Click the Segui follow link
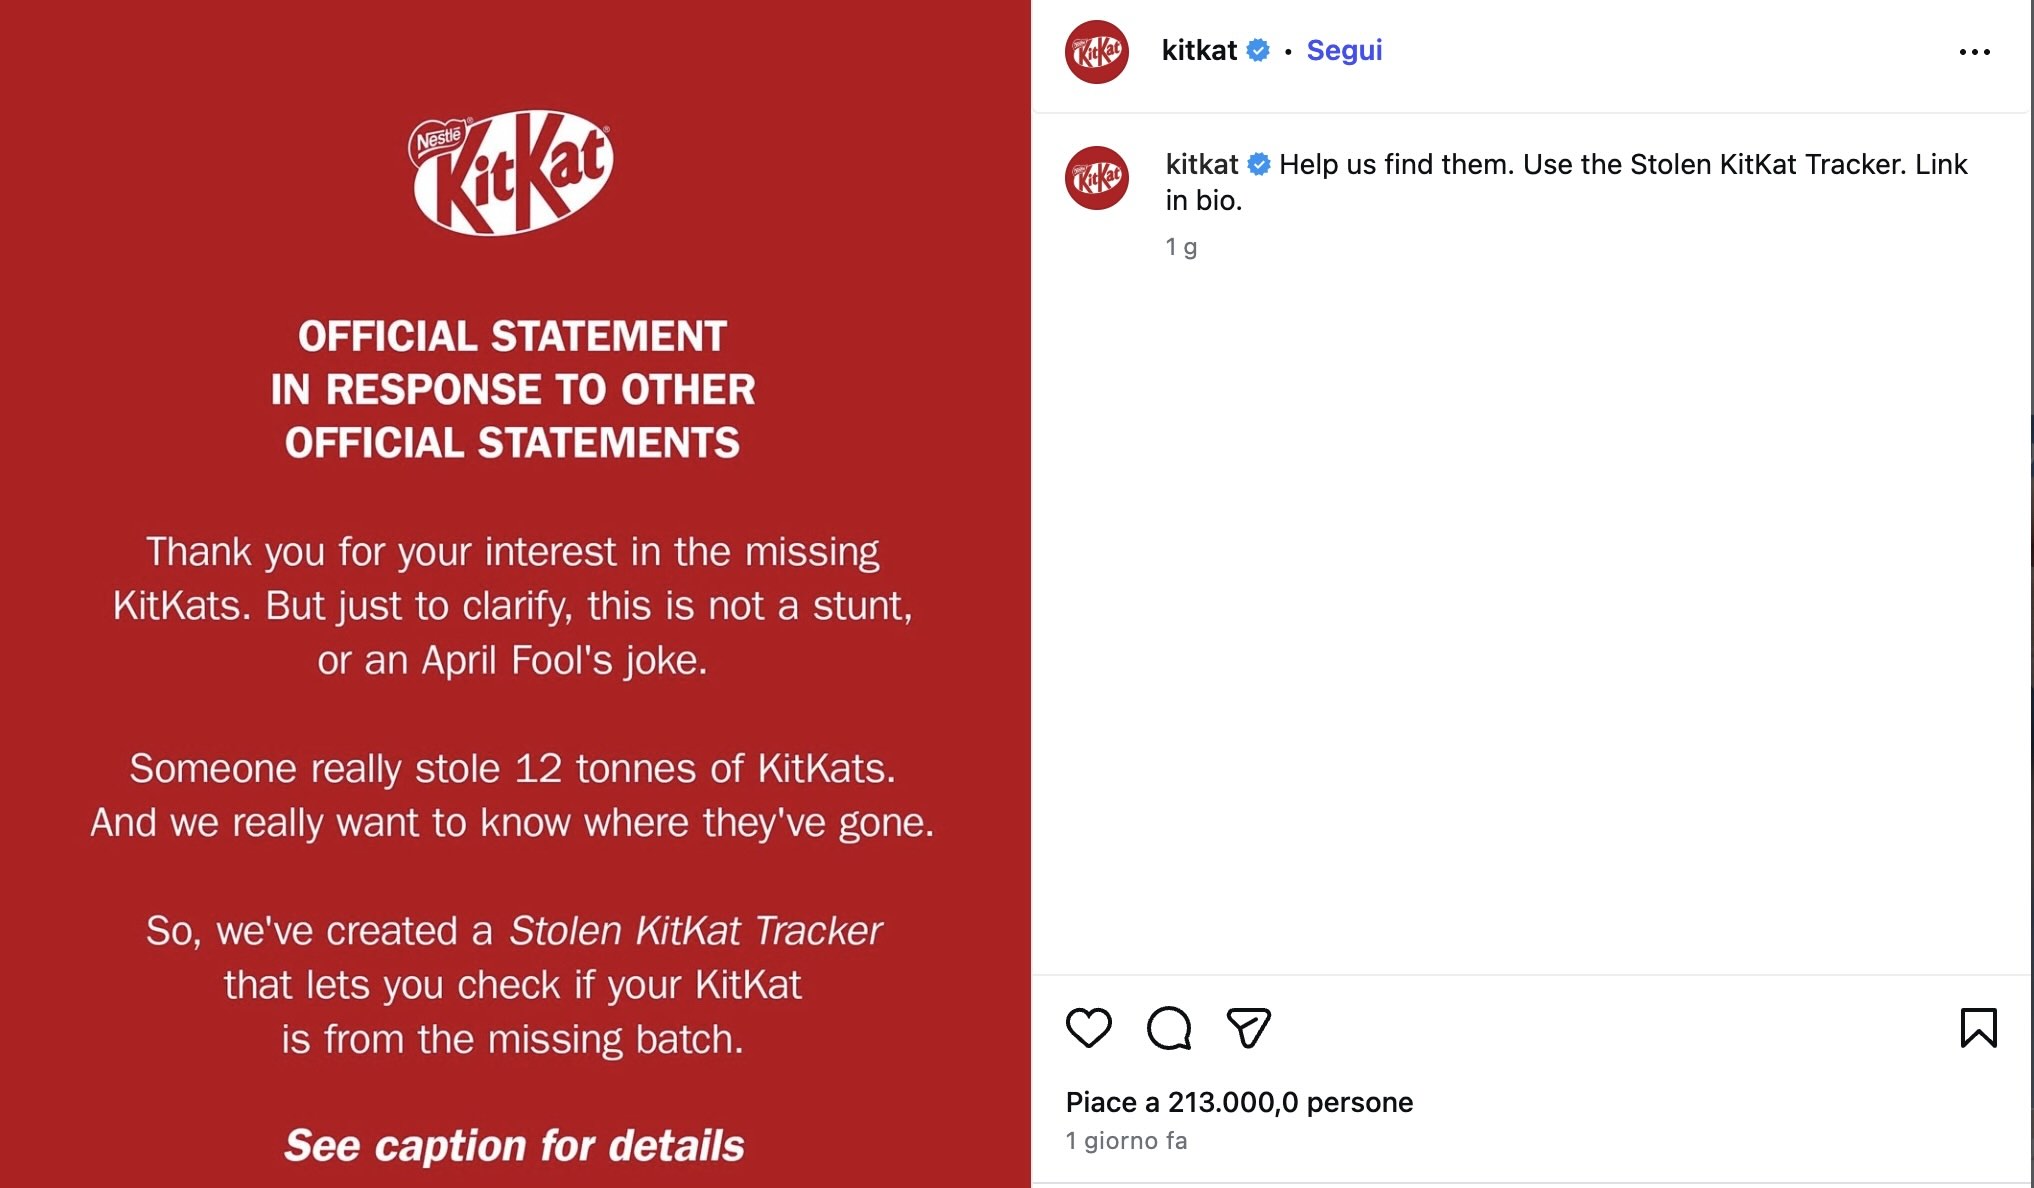The width and height of the screenshot is (2034, 1188). pyautogui.click(x=1344, y=50)
